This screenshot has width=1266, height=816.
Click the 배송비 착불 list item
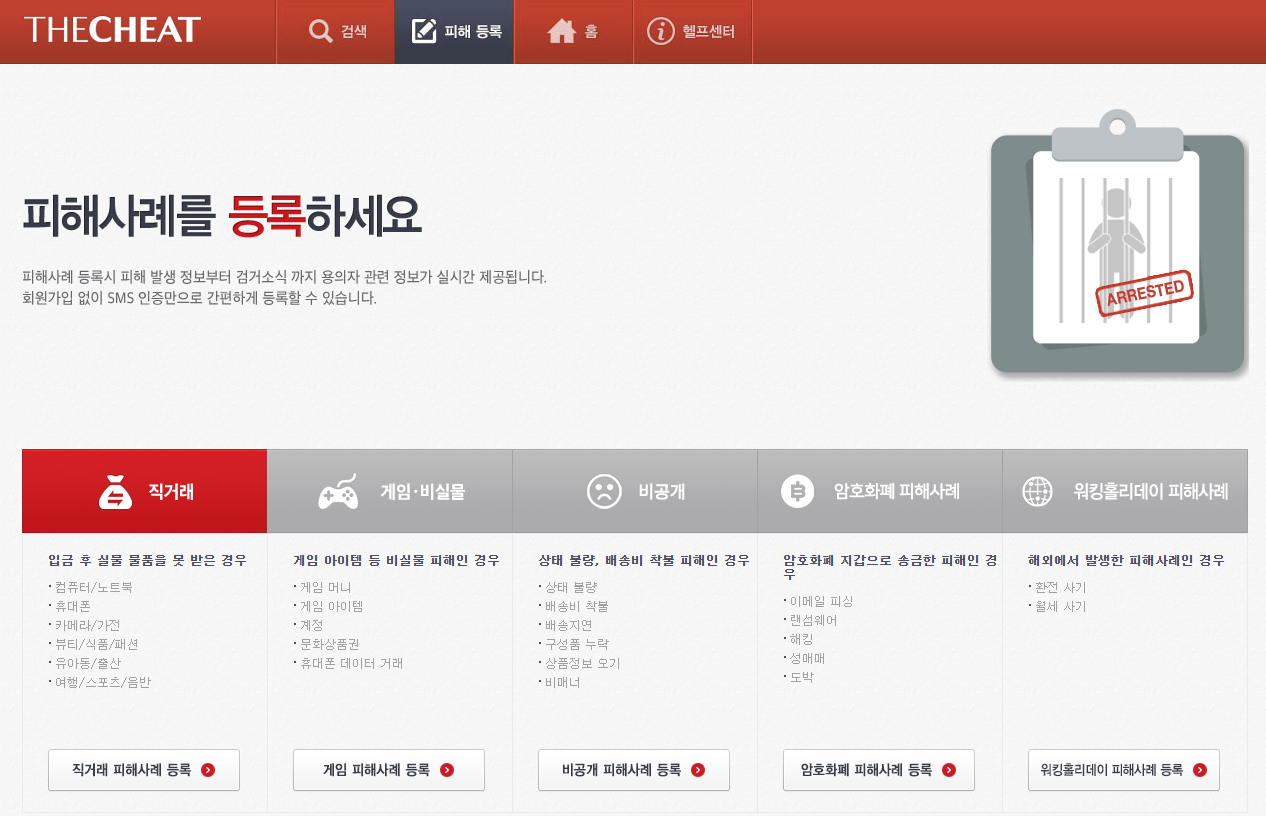(576, 606)
